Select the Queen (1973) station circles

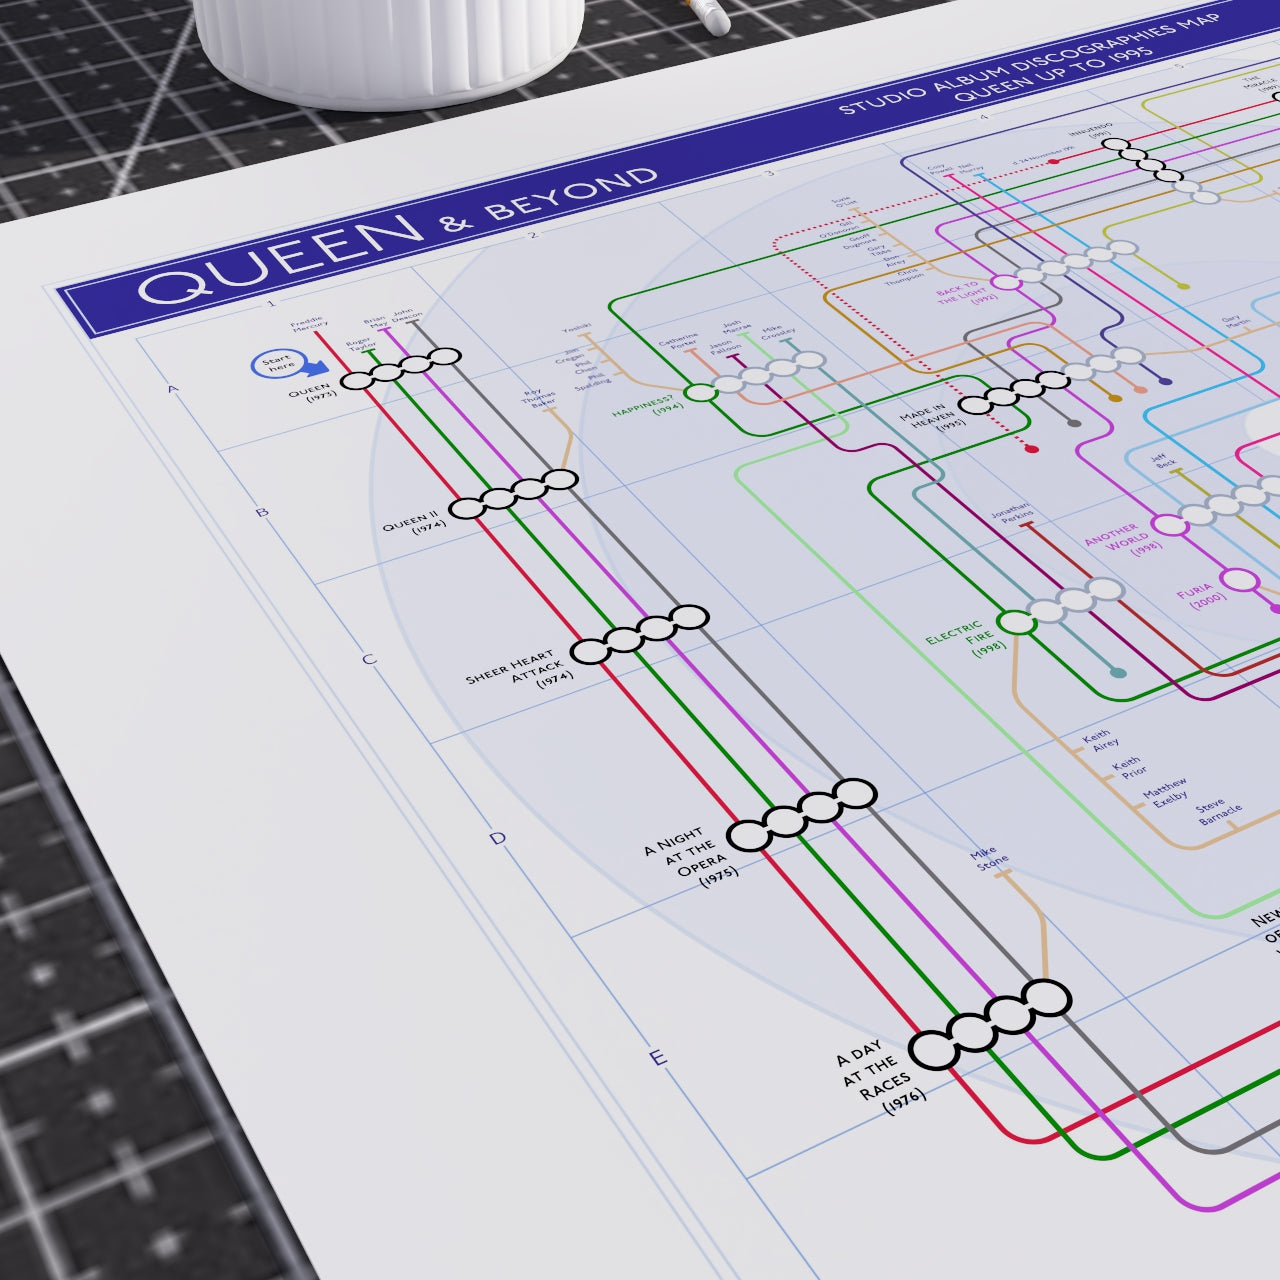click(401, 369)
